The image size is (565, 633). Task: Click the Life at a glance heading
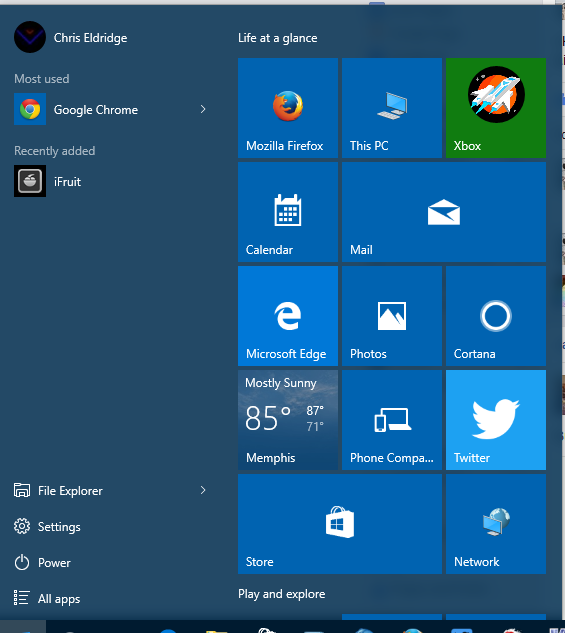(x=278, y=38)
